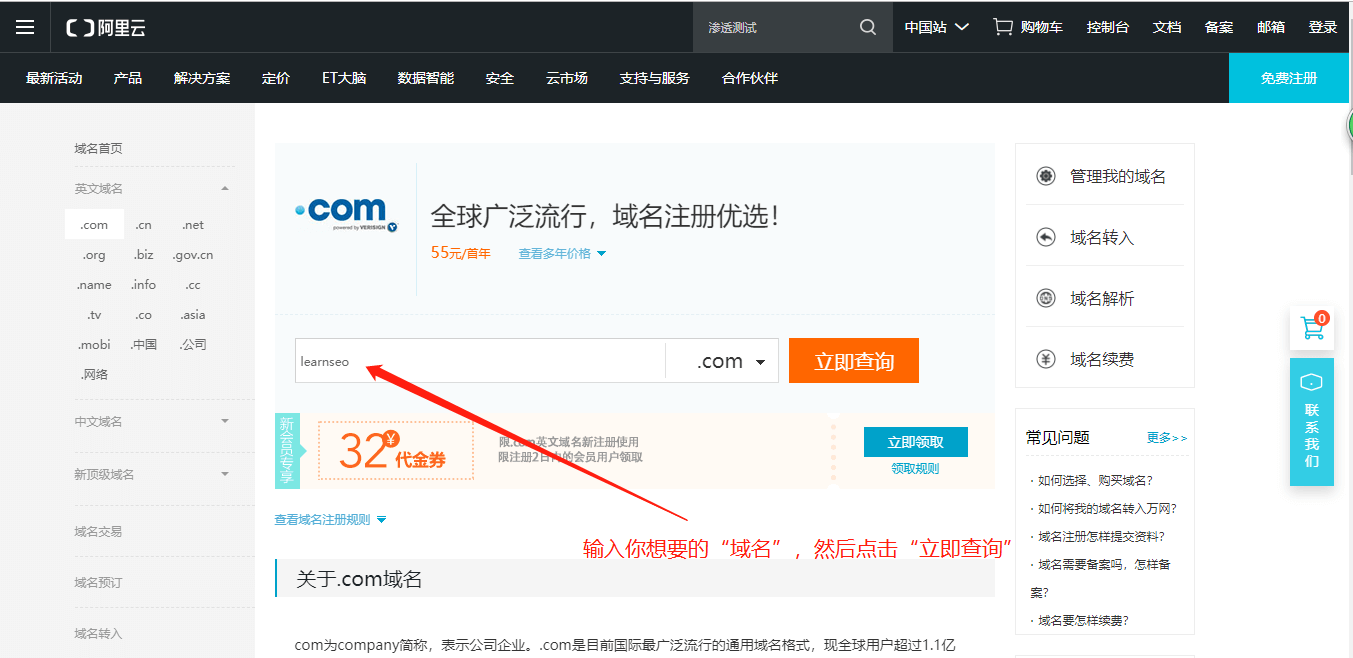Click the 域名转入 arrow icon
1353x658 pixels.
(1046, 238)
